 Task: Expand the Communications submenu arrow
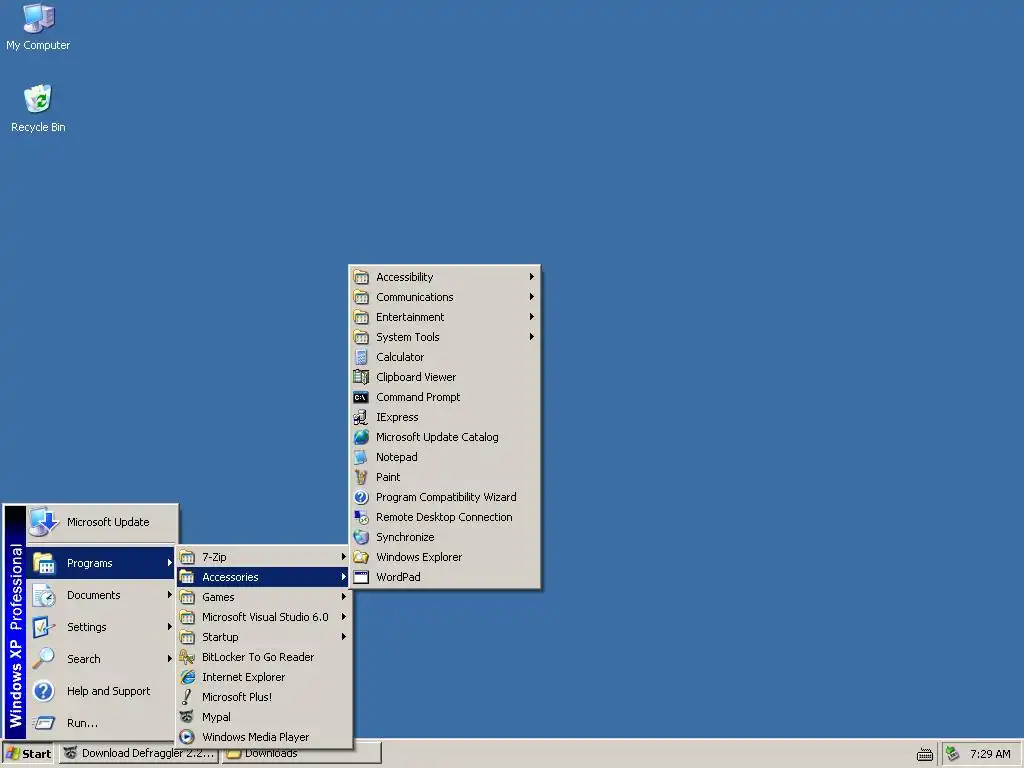(x=532, y=297)
